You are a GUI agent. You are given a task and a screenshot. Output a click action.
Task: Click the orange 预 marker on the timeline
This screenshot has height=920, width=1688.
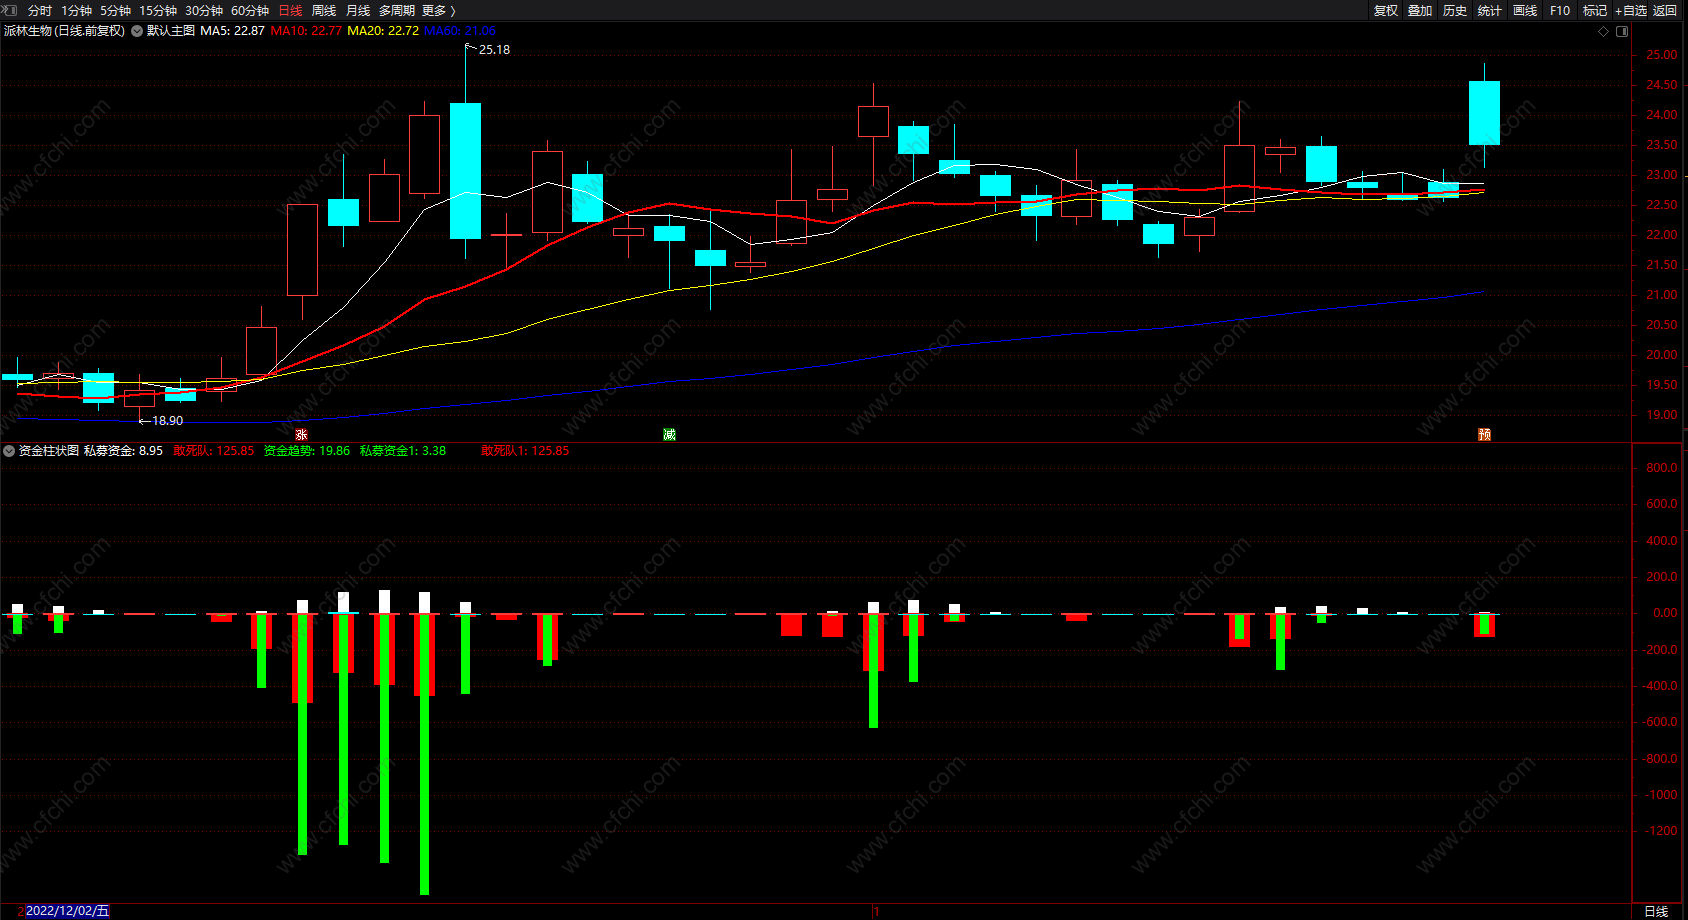click(1484, 434)
